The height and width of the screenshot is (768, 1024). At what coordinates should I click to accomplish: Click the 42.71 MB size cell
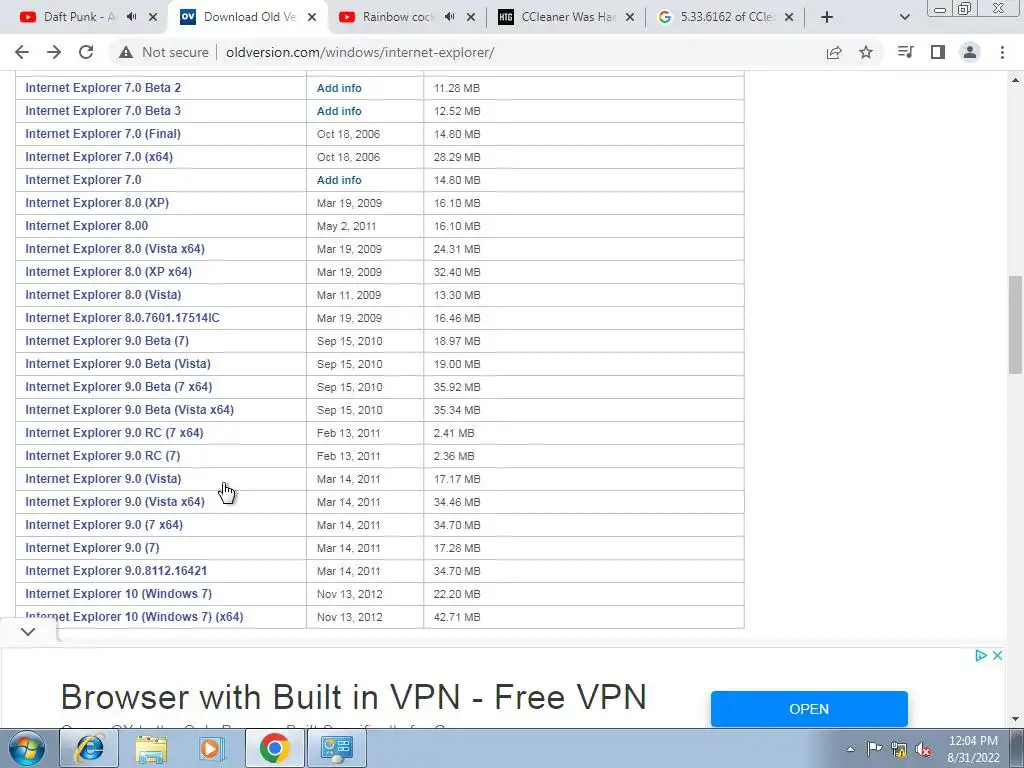[x=457, y=617]
